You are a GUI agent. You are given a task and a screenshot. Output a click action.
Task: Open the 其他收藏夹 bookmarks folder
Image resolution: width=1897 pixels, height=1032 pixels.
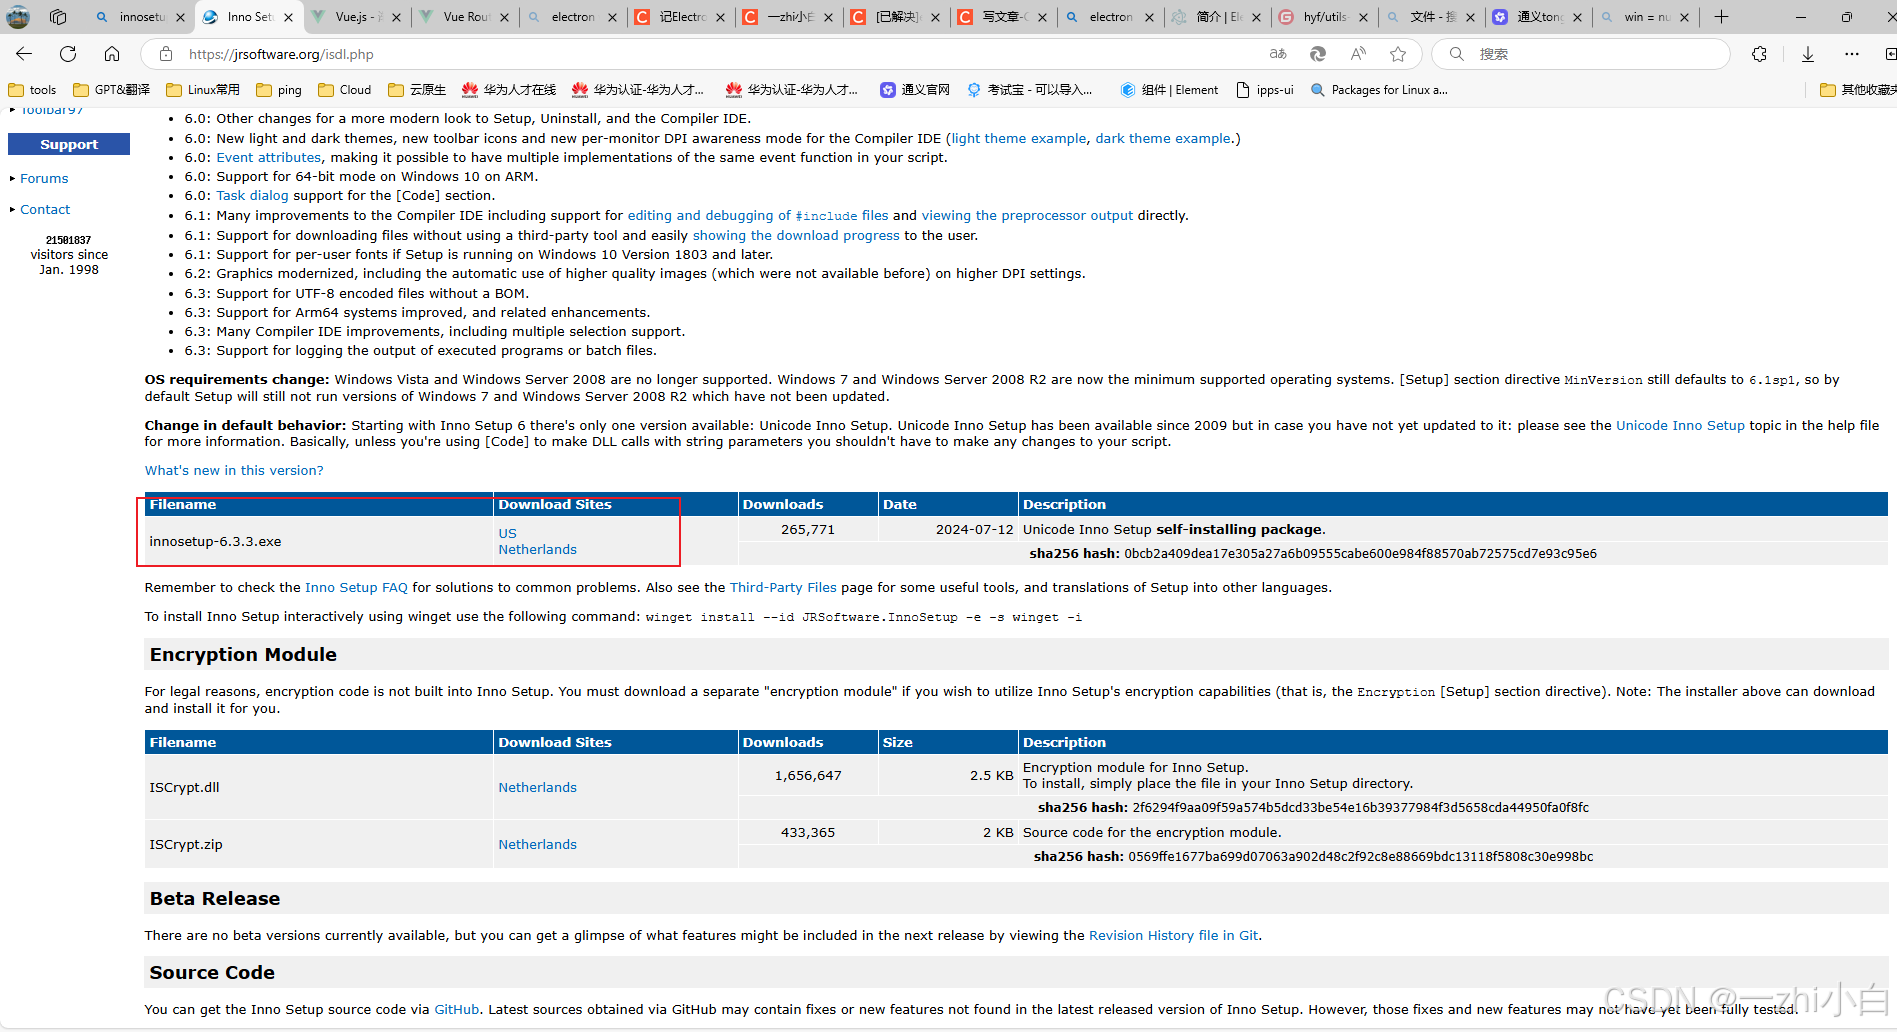(x=1858, y=90)
